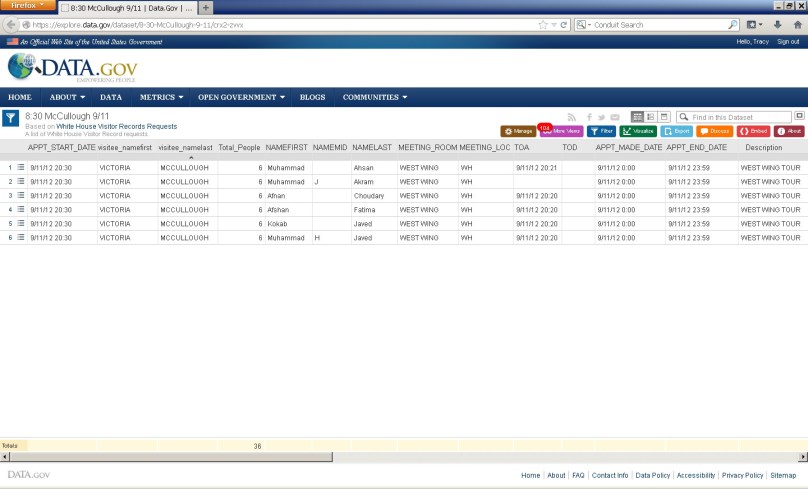This screenshot has width=808, height=489.
Task: Click the Firefox home icon
Action: click(x=796, y=24)
